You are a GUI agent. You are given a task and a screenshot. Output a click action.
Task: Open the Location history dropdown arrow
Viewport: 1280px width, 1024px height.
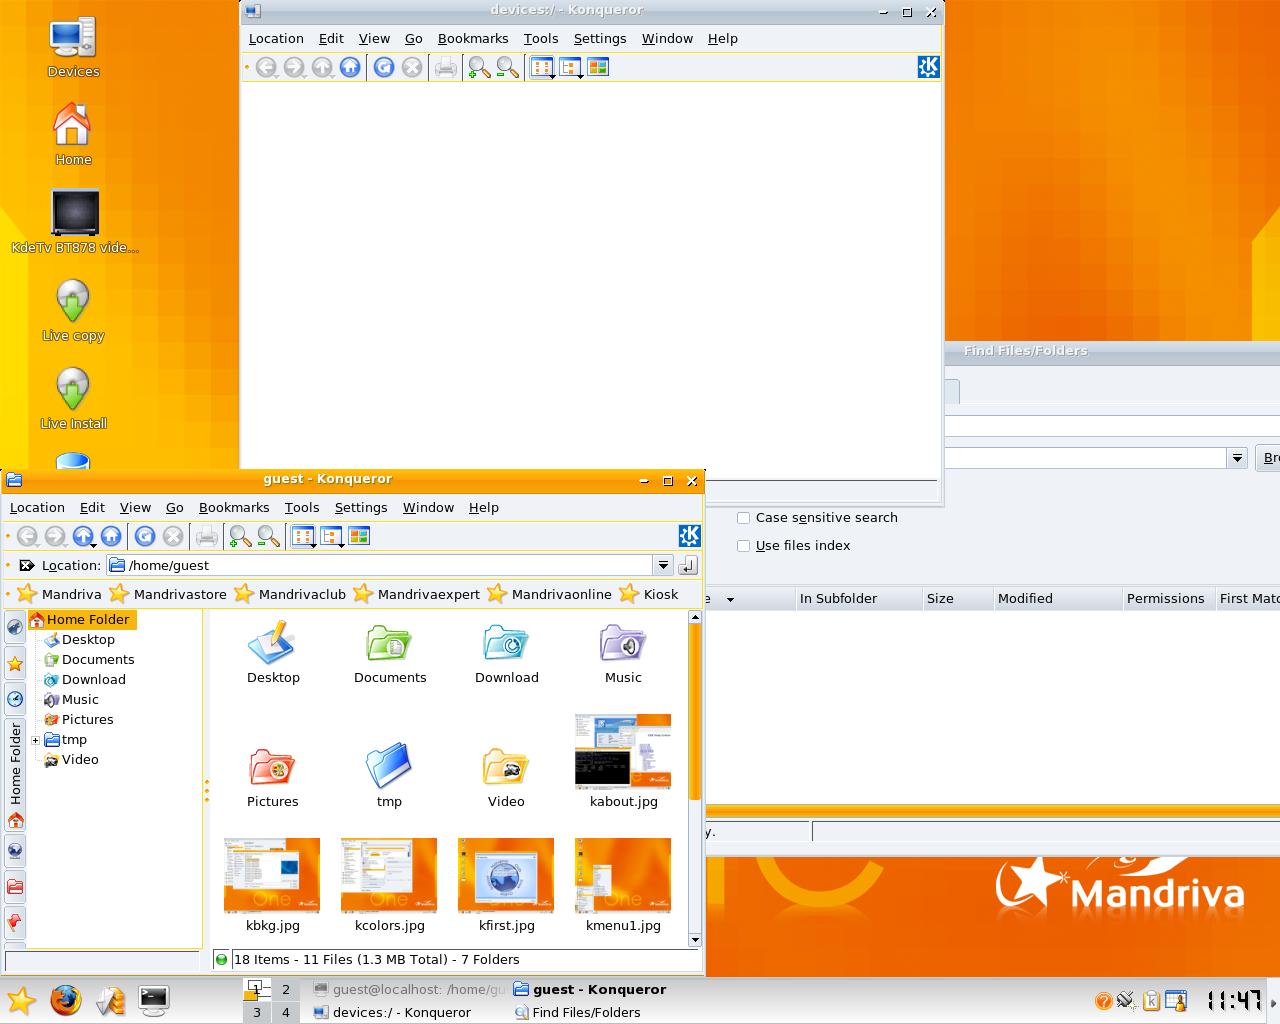[x=663, y=566]
